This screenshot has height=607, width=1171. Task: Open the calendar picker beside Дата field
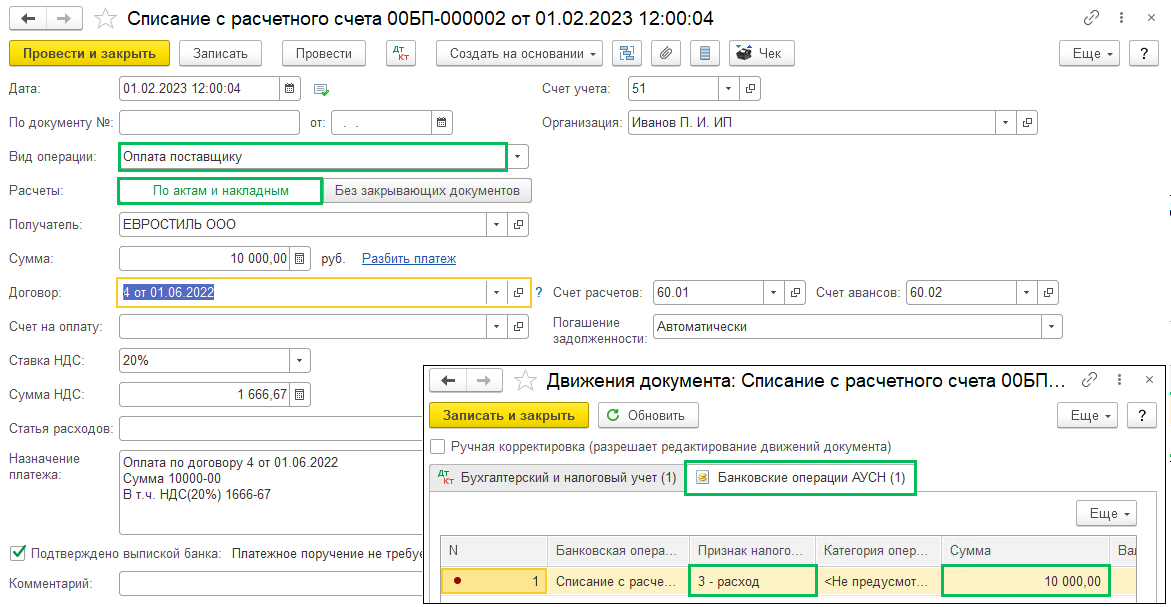(289, 89)
